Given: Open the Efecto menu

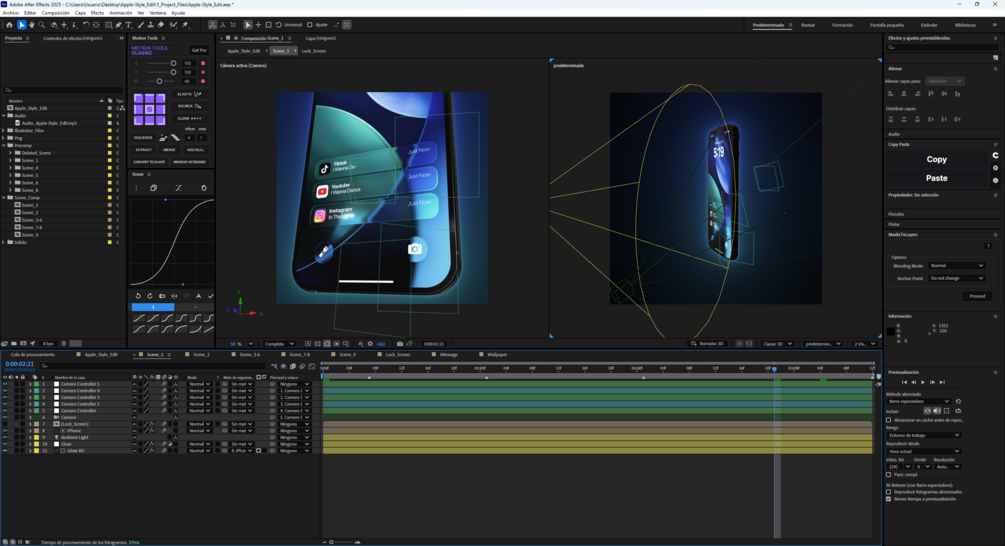Looking at the screenshot, I should tap(97, 13).
